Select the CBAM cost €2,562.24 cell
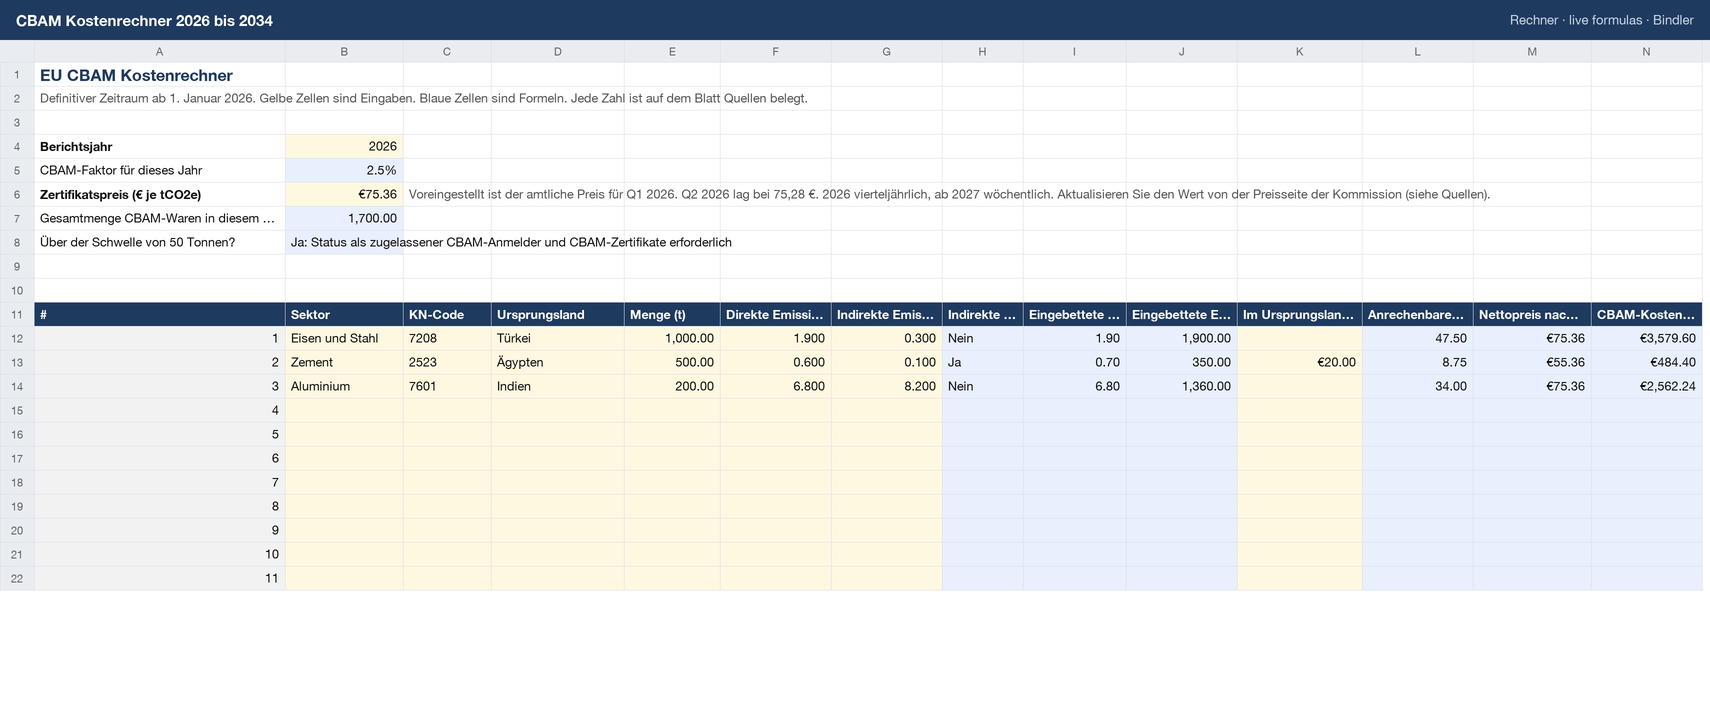The height and width of the screenshot is (720, 1710). [x=1646, y=386]
